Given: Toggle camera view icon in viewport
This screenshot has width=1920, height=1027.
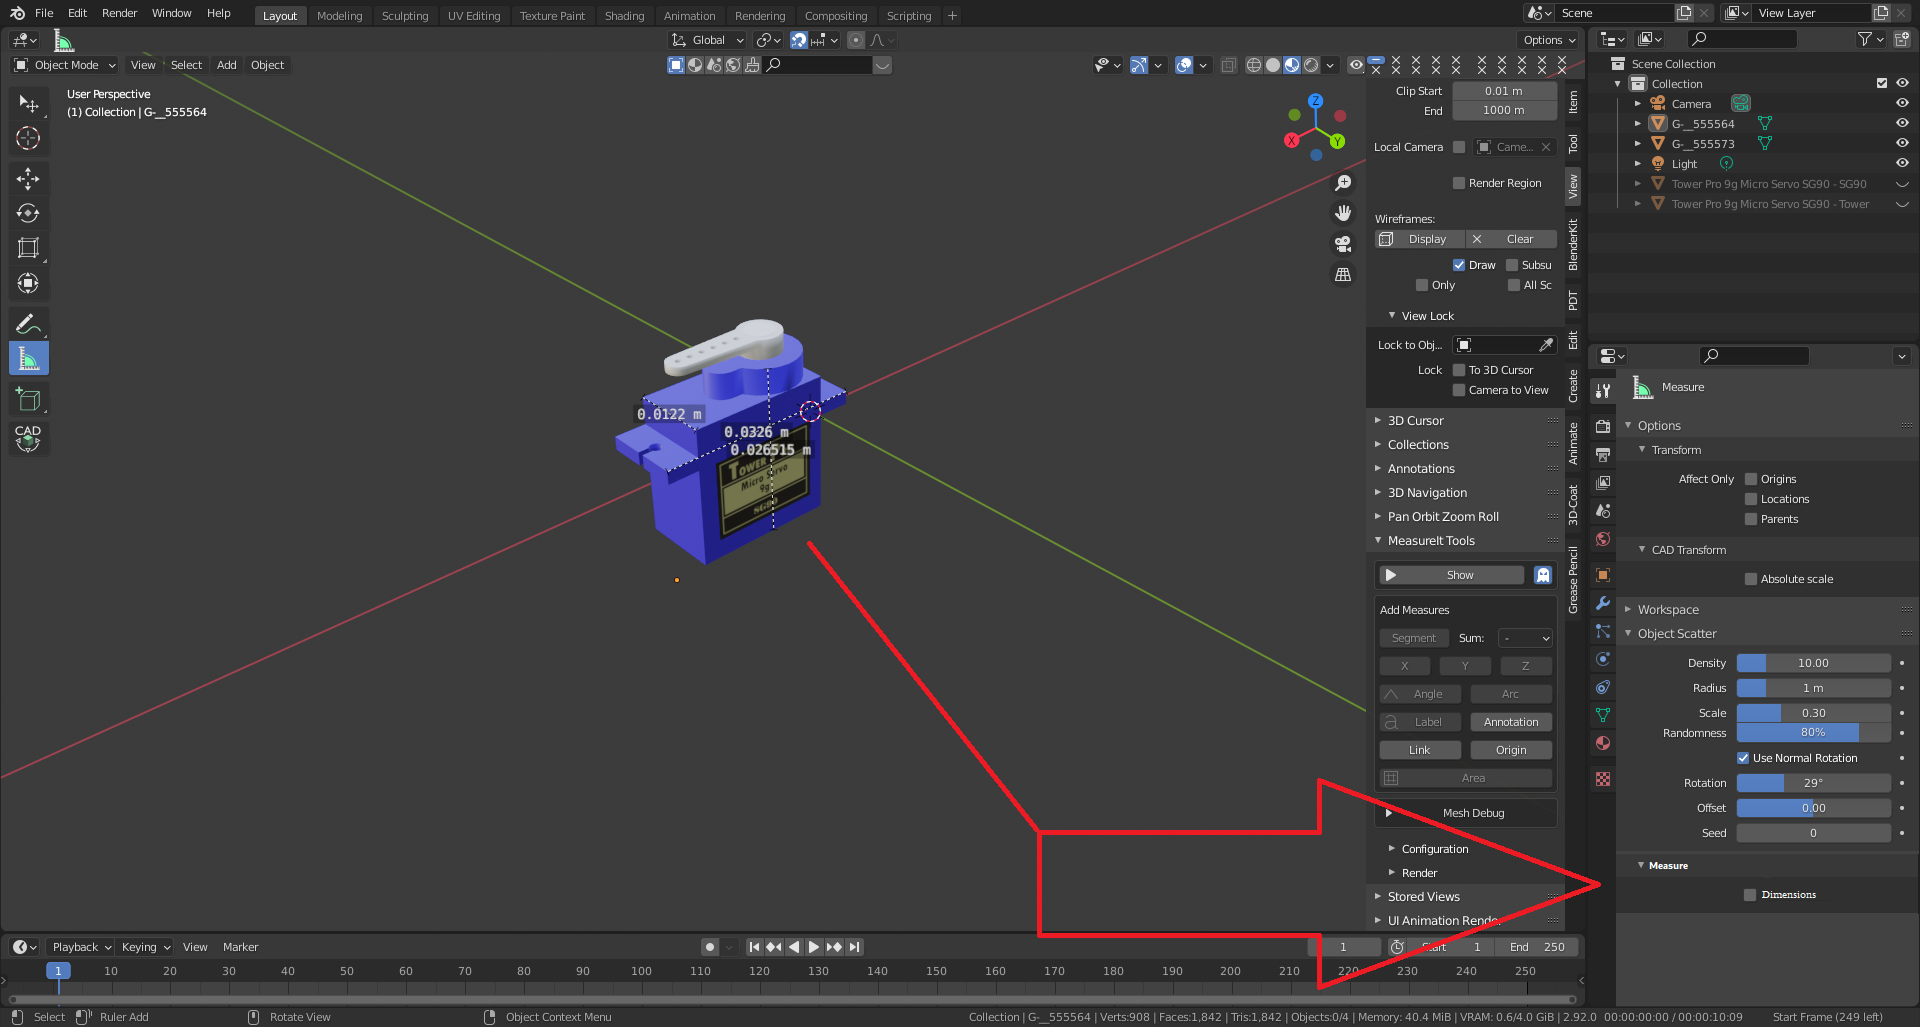Looking at the screenshot, I should pyautogui.click(x=1343, y=244).
